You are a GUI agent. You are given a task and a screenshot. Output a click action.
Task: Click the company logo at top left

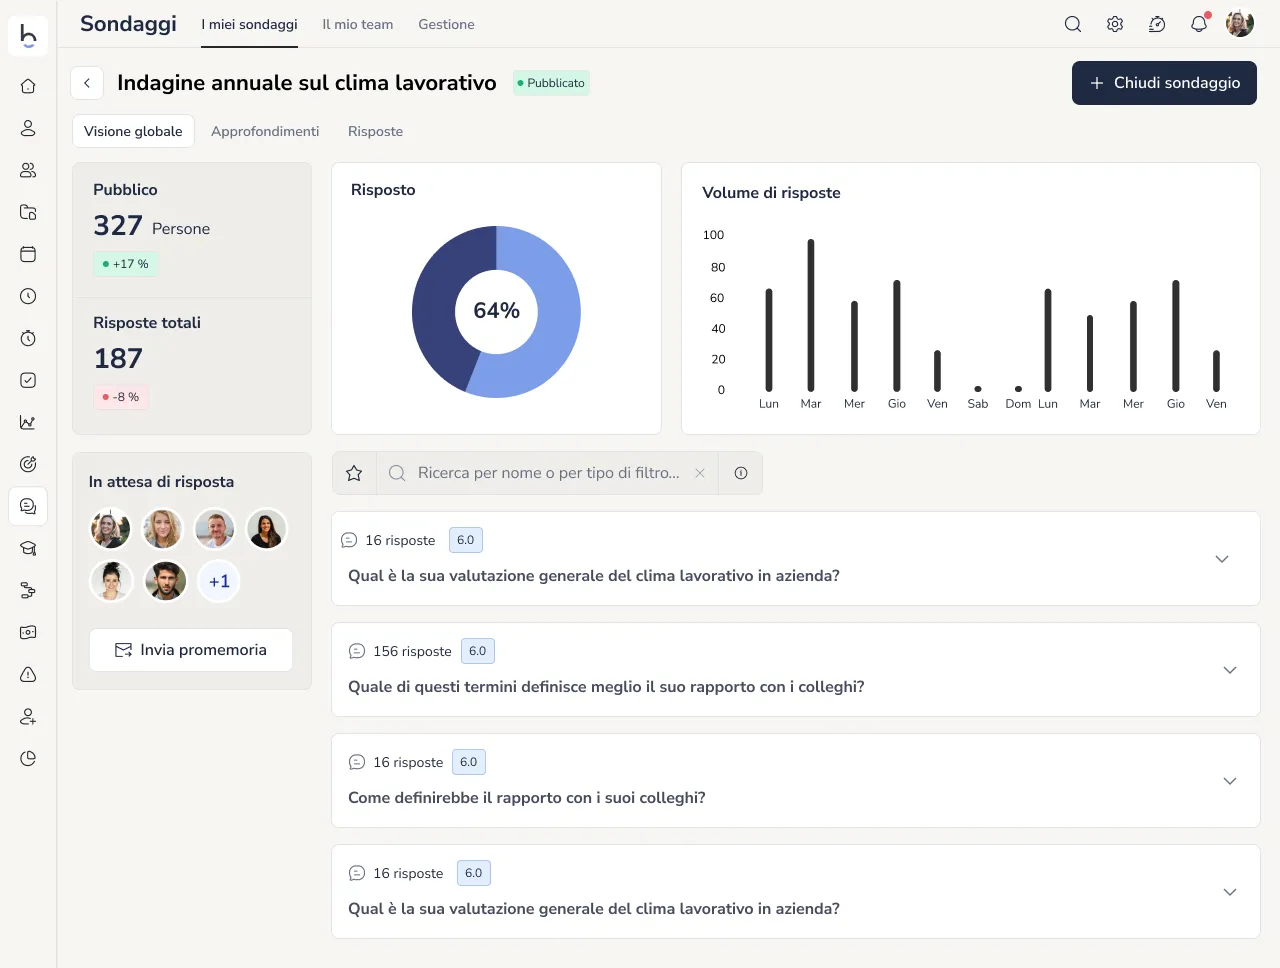[28, 35]
